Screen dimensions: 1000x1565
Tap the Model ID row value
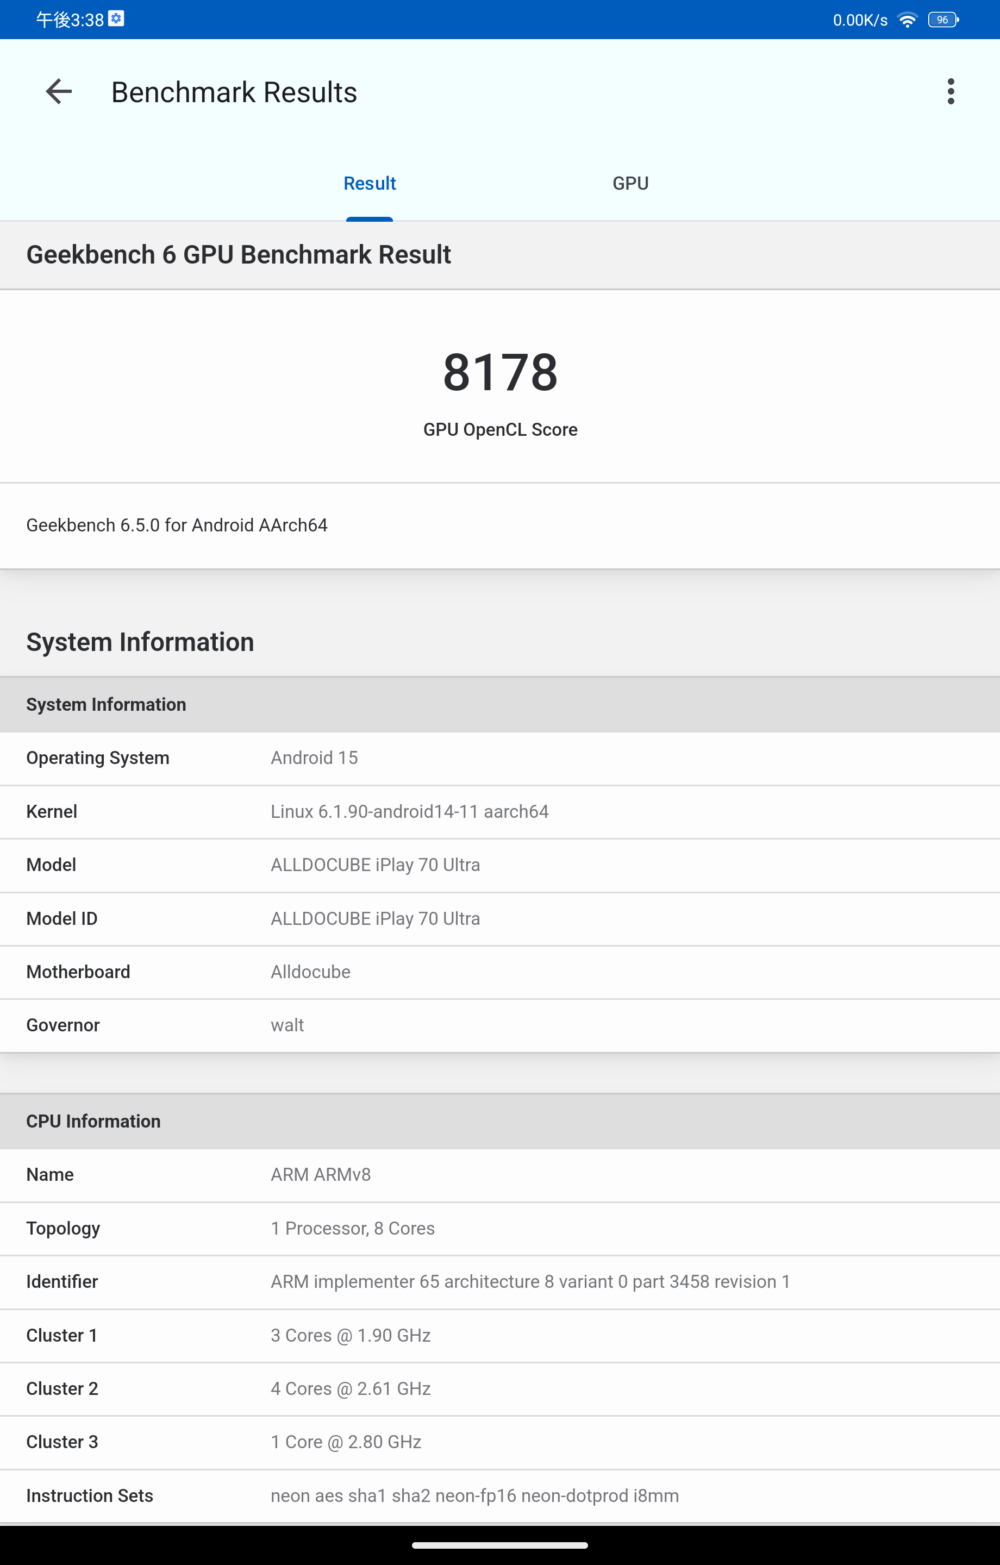pyautogui.click(x=375, y=919)
